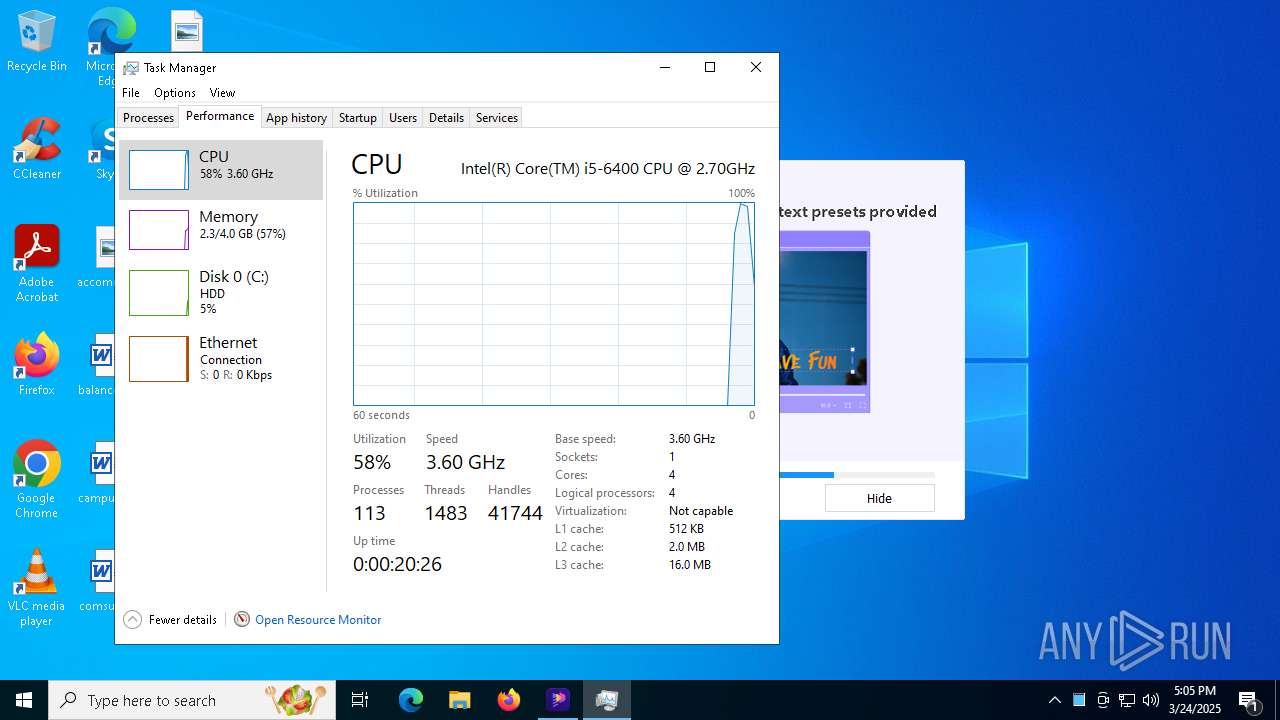Click the Utilization value 58%
The image size is (1280, 720).
[372, 462]
